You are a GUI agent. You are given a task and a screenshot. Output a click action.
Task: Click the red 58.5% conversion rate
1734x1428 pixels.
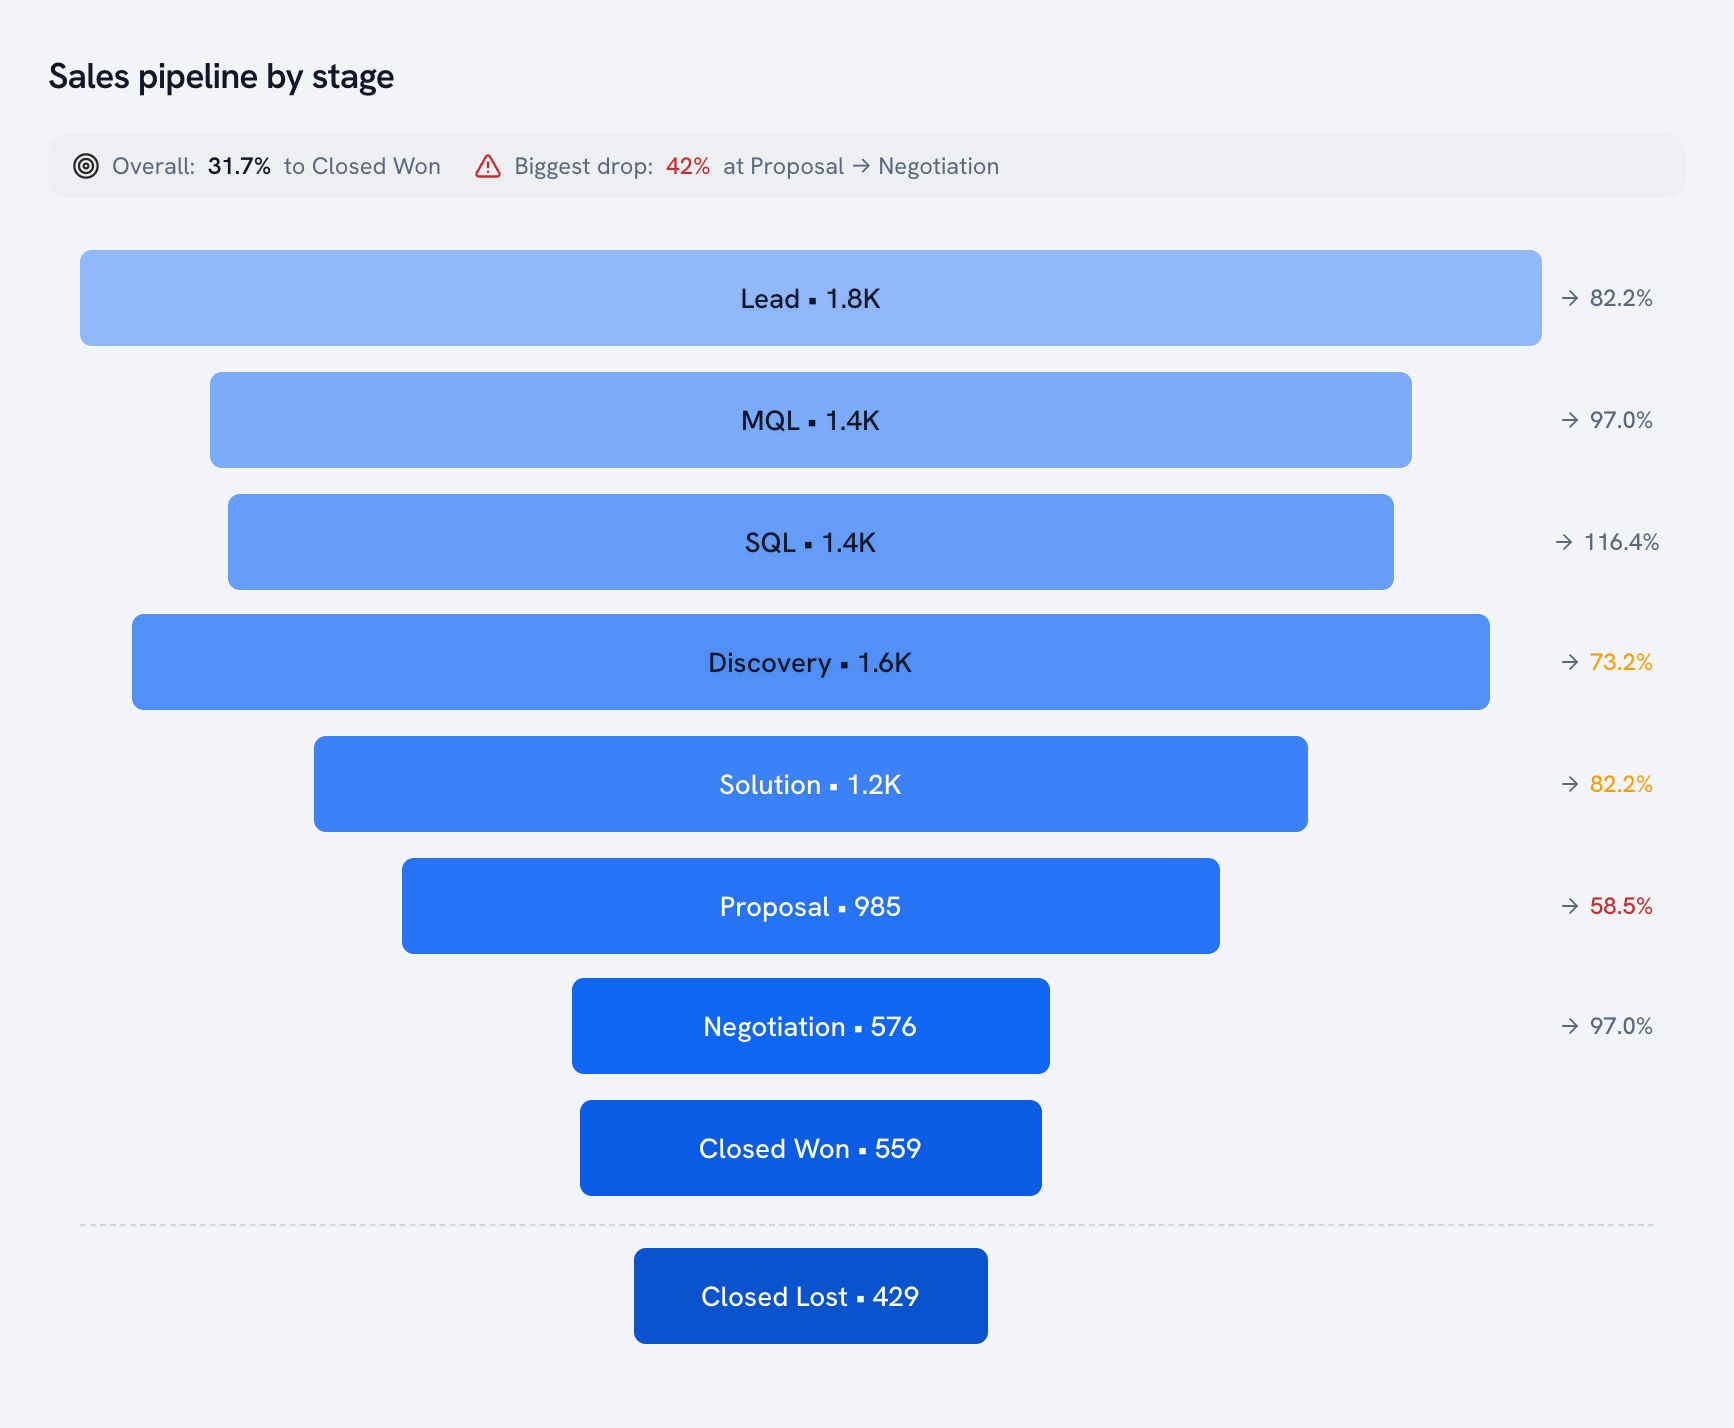click(1621, 906)
